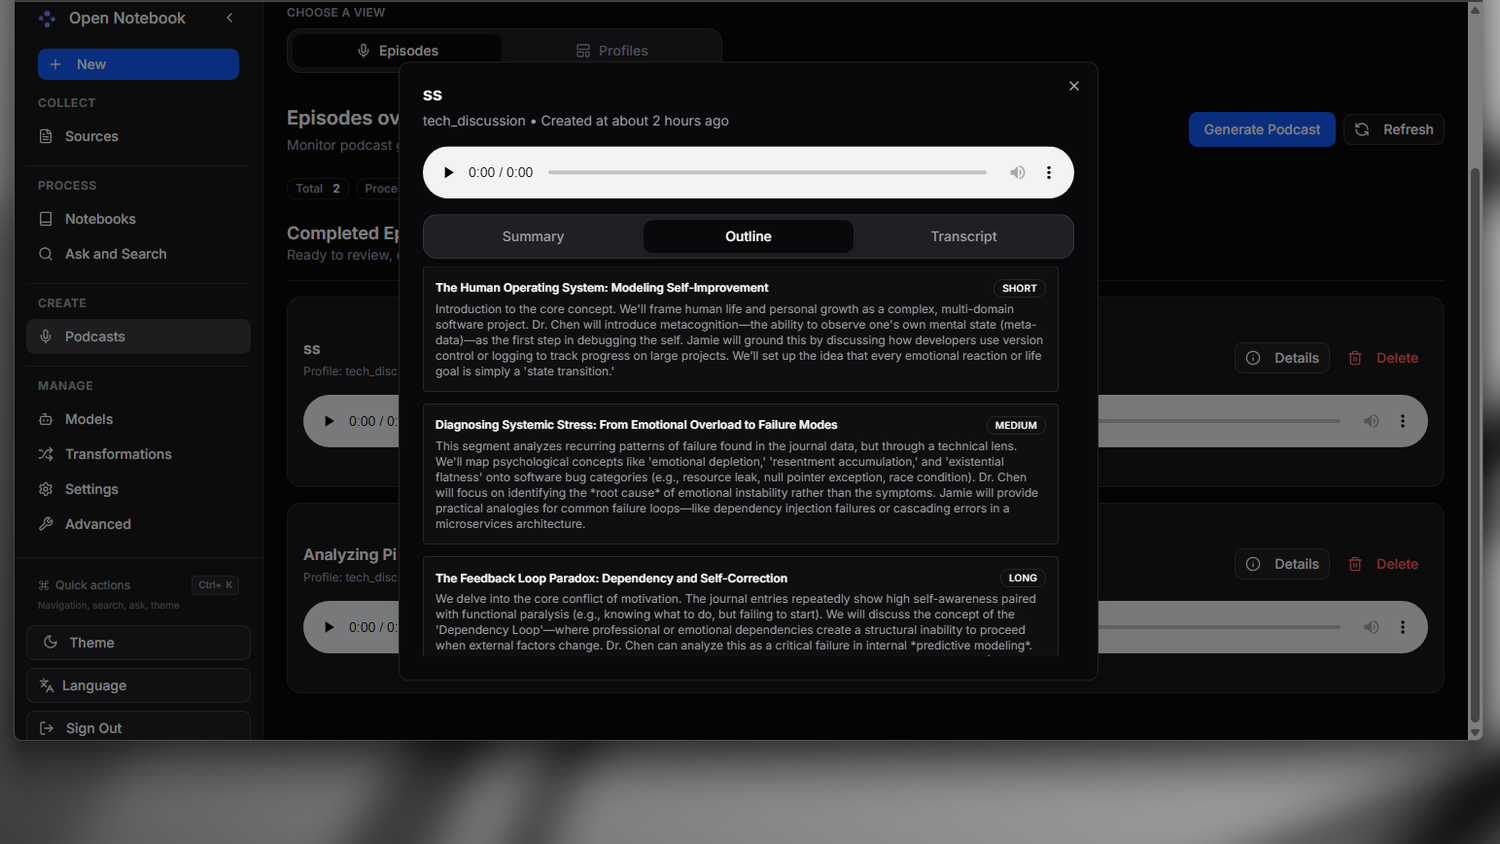The image size is (1500, 844).
Task: Open Settings from the sidebar
Action: click(138, 489)
